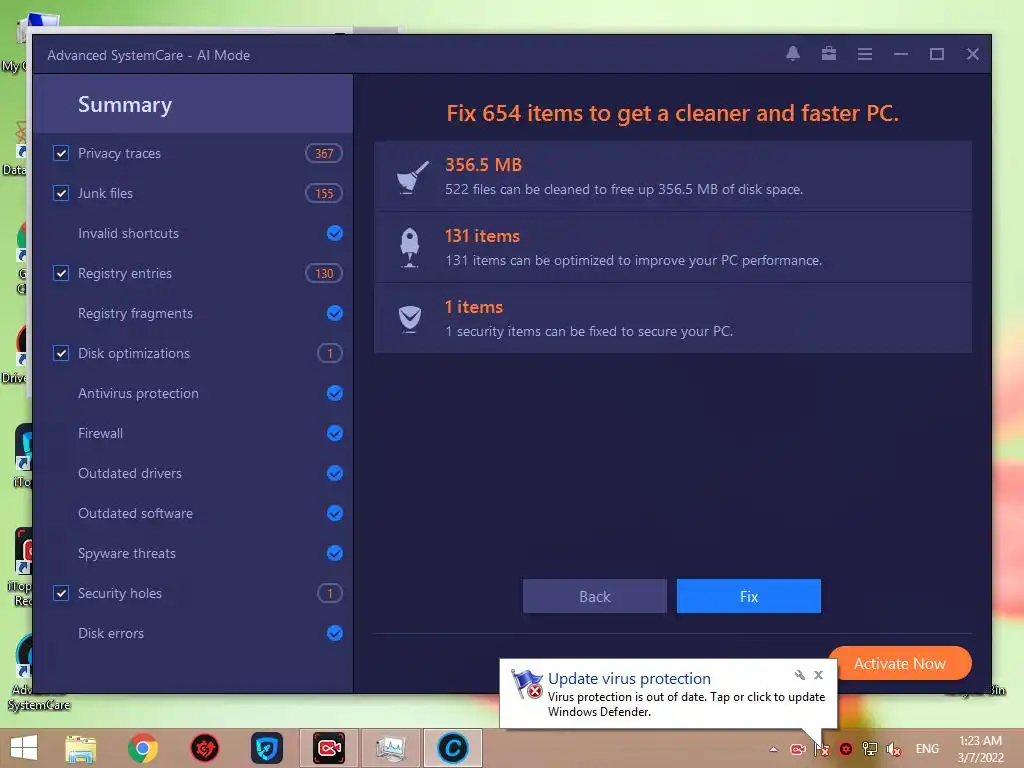
Task: Show hidden tray icons arrow
Action: pyautogui.click(x=773, y=750)
